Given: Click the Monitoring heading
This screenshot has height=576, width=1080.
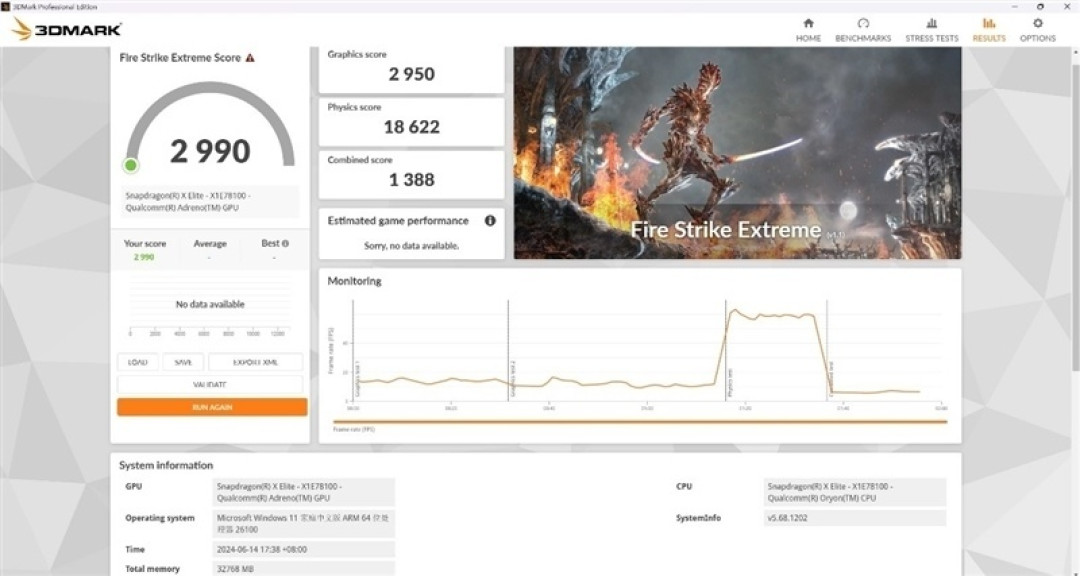Looking at the screenshot, I should point(354,281).
